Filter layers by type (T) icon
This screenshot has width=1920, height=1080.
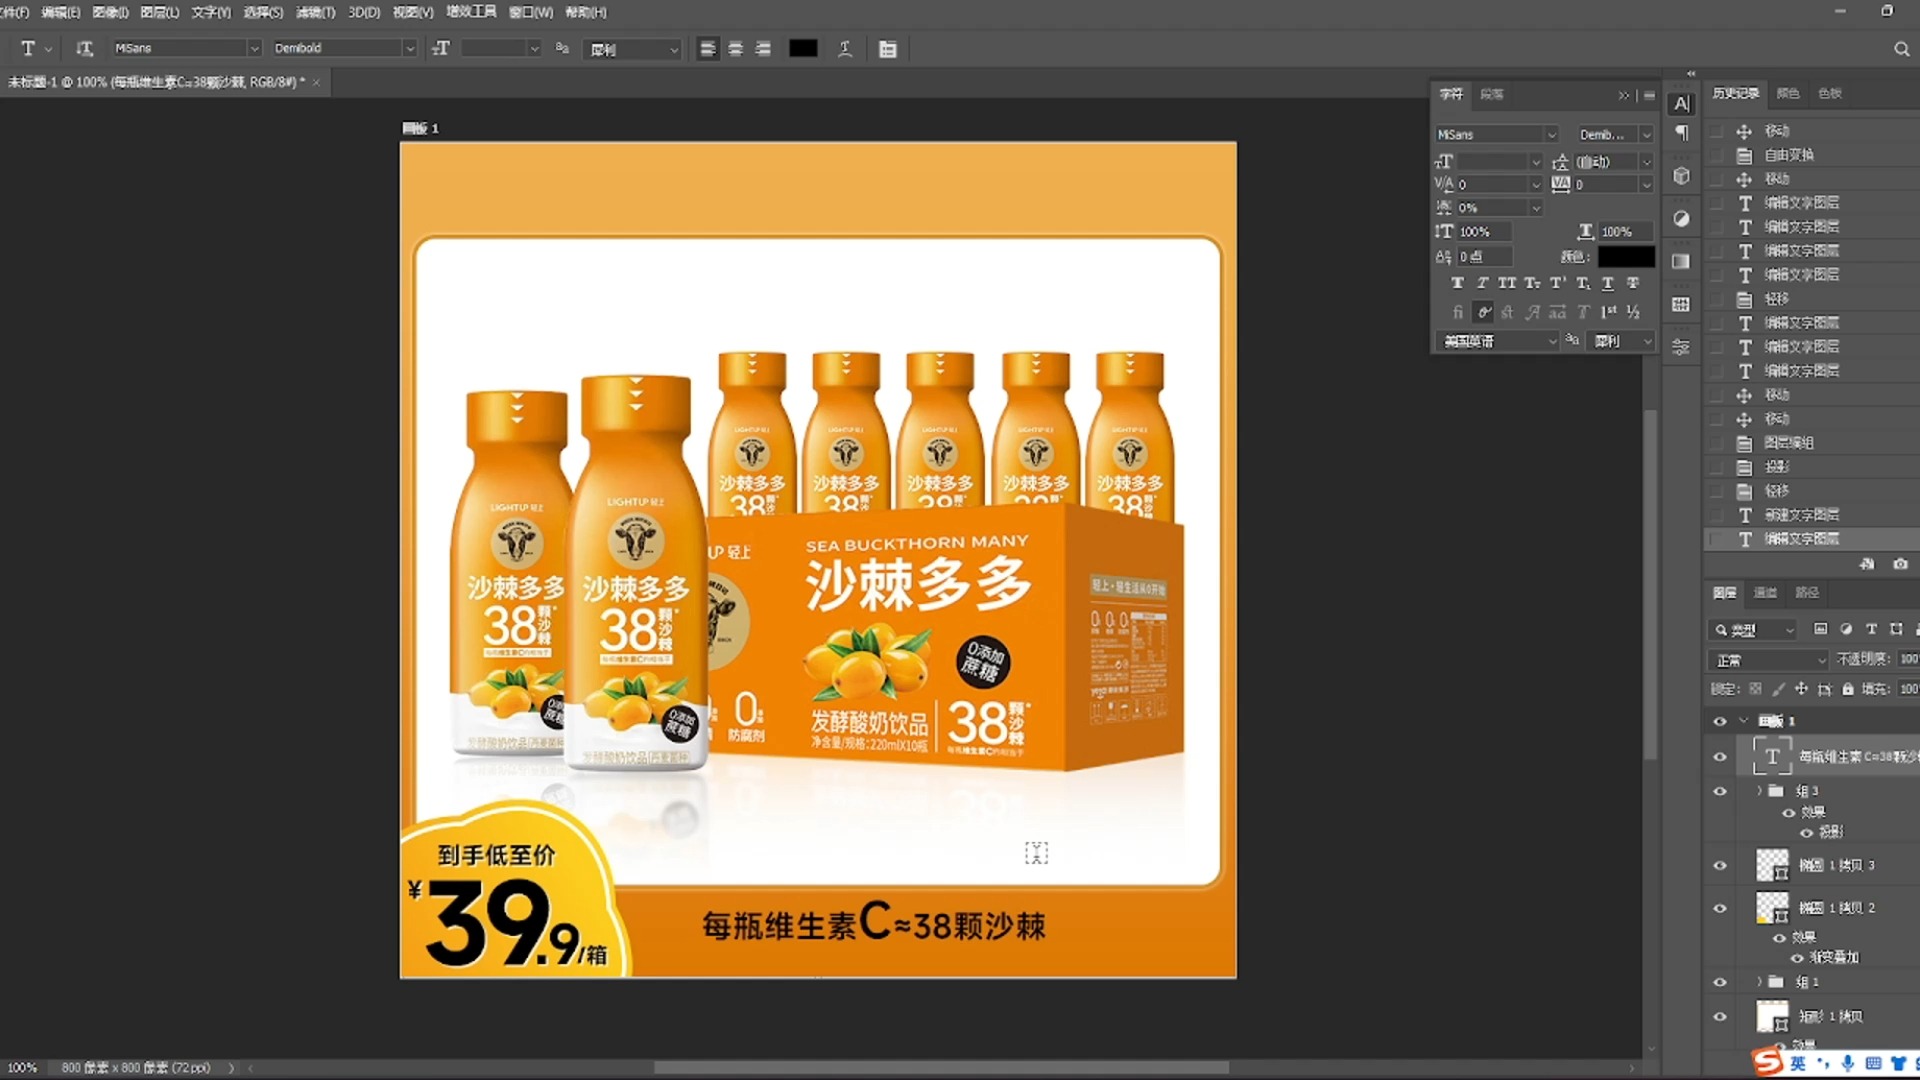tap(1871, 629)
